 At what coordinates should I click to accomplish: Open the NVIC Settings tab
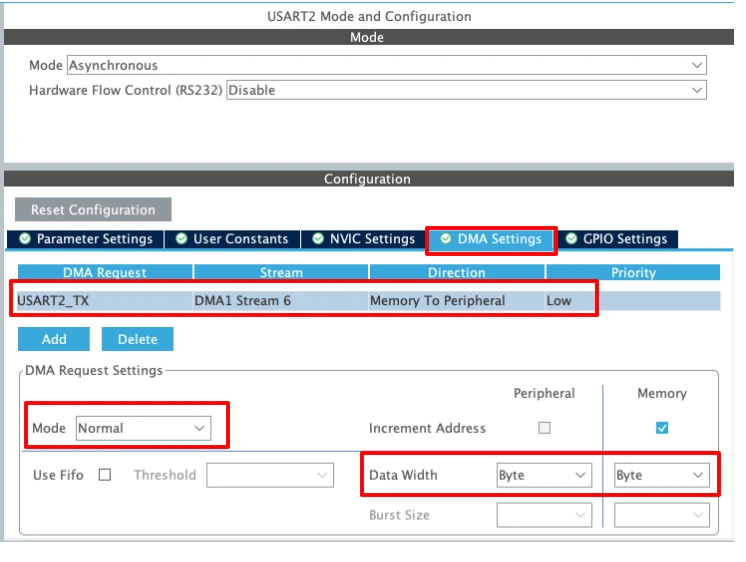tap(364, 239)
